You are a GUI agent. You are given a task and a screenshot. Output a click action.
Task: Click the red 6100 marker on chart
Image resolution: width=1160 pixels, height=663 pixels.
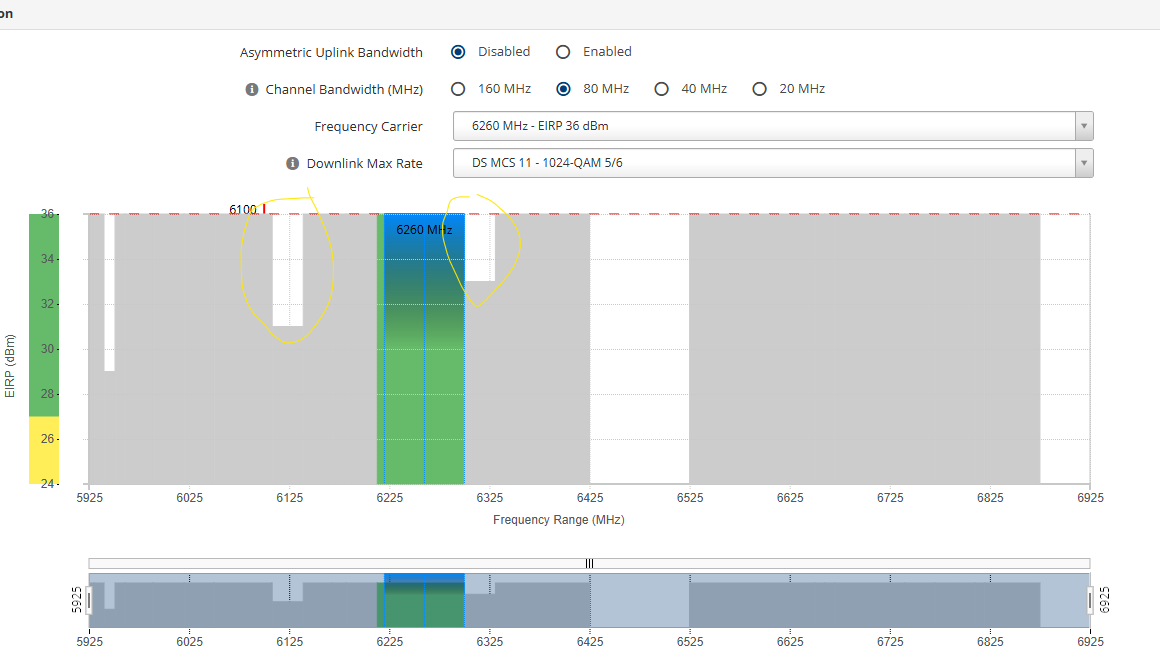(263, 209)
